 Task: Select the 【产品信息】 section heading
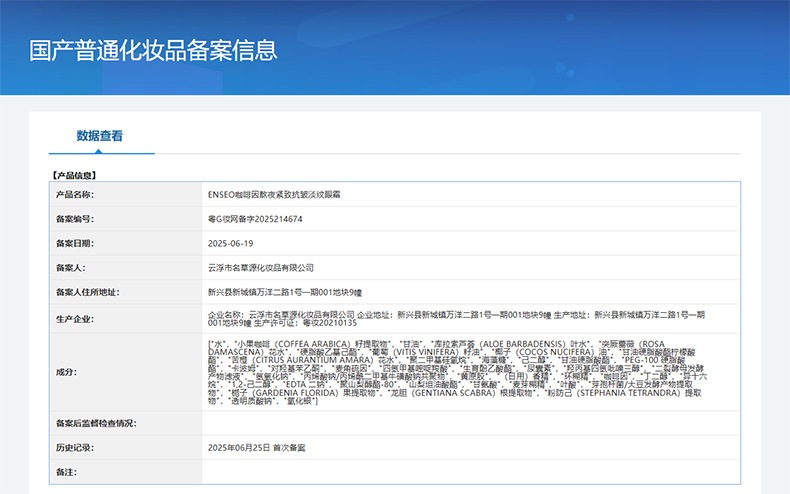pyautogui.click(x=74, y=175)
